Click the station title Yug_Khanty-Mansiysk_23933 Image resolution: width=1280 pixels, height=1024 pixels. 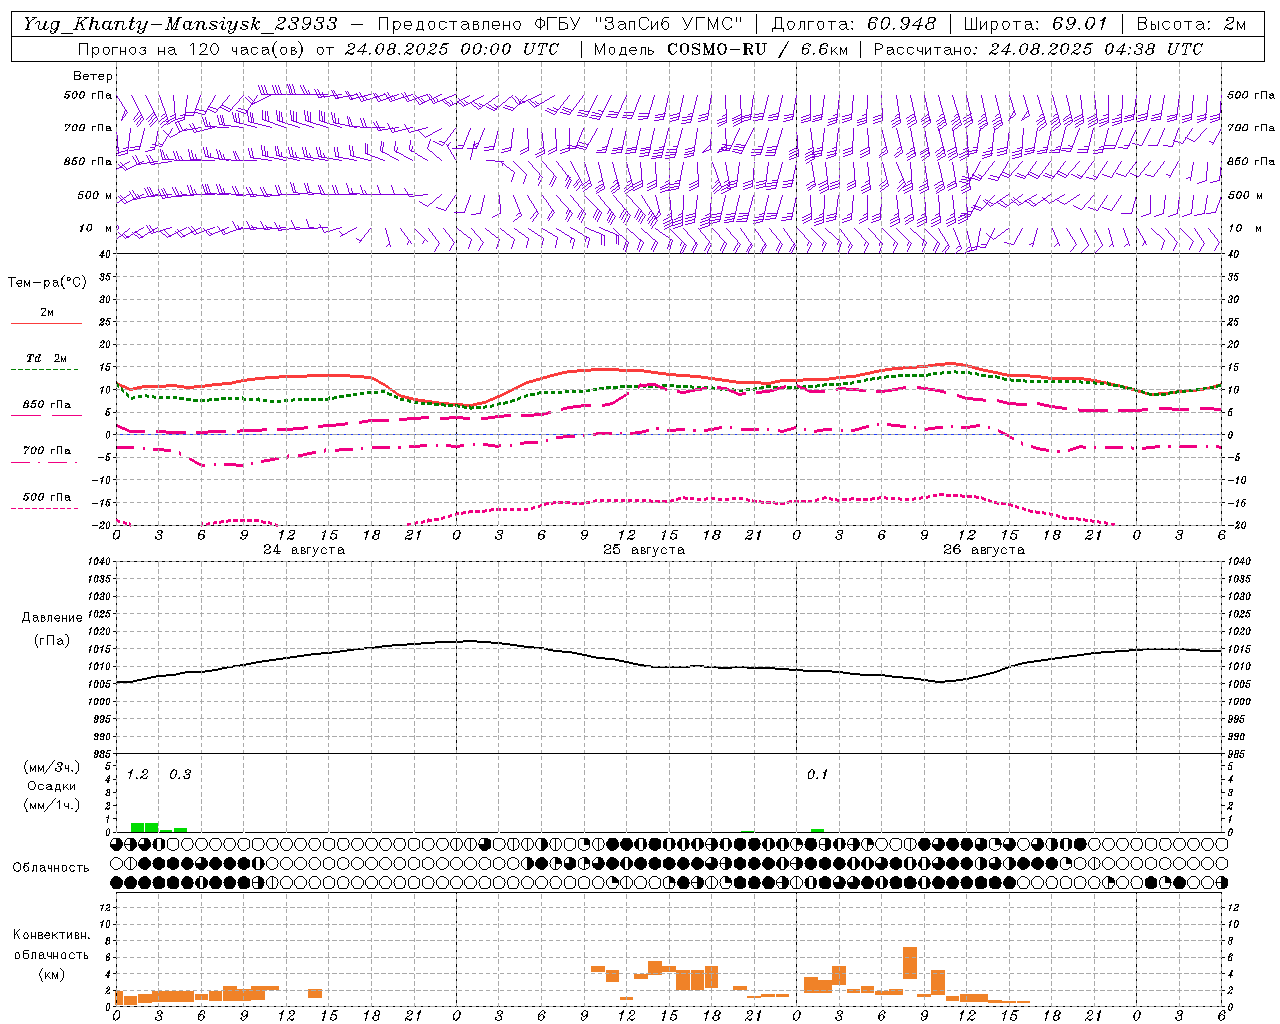pyautogui.click(x=180, y=24)
